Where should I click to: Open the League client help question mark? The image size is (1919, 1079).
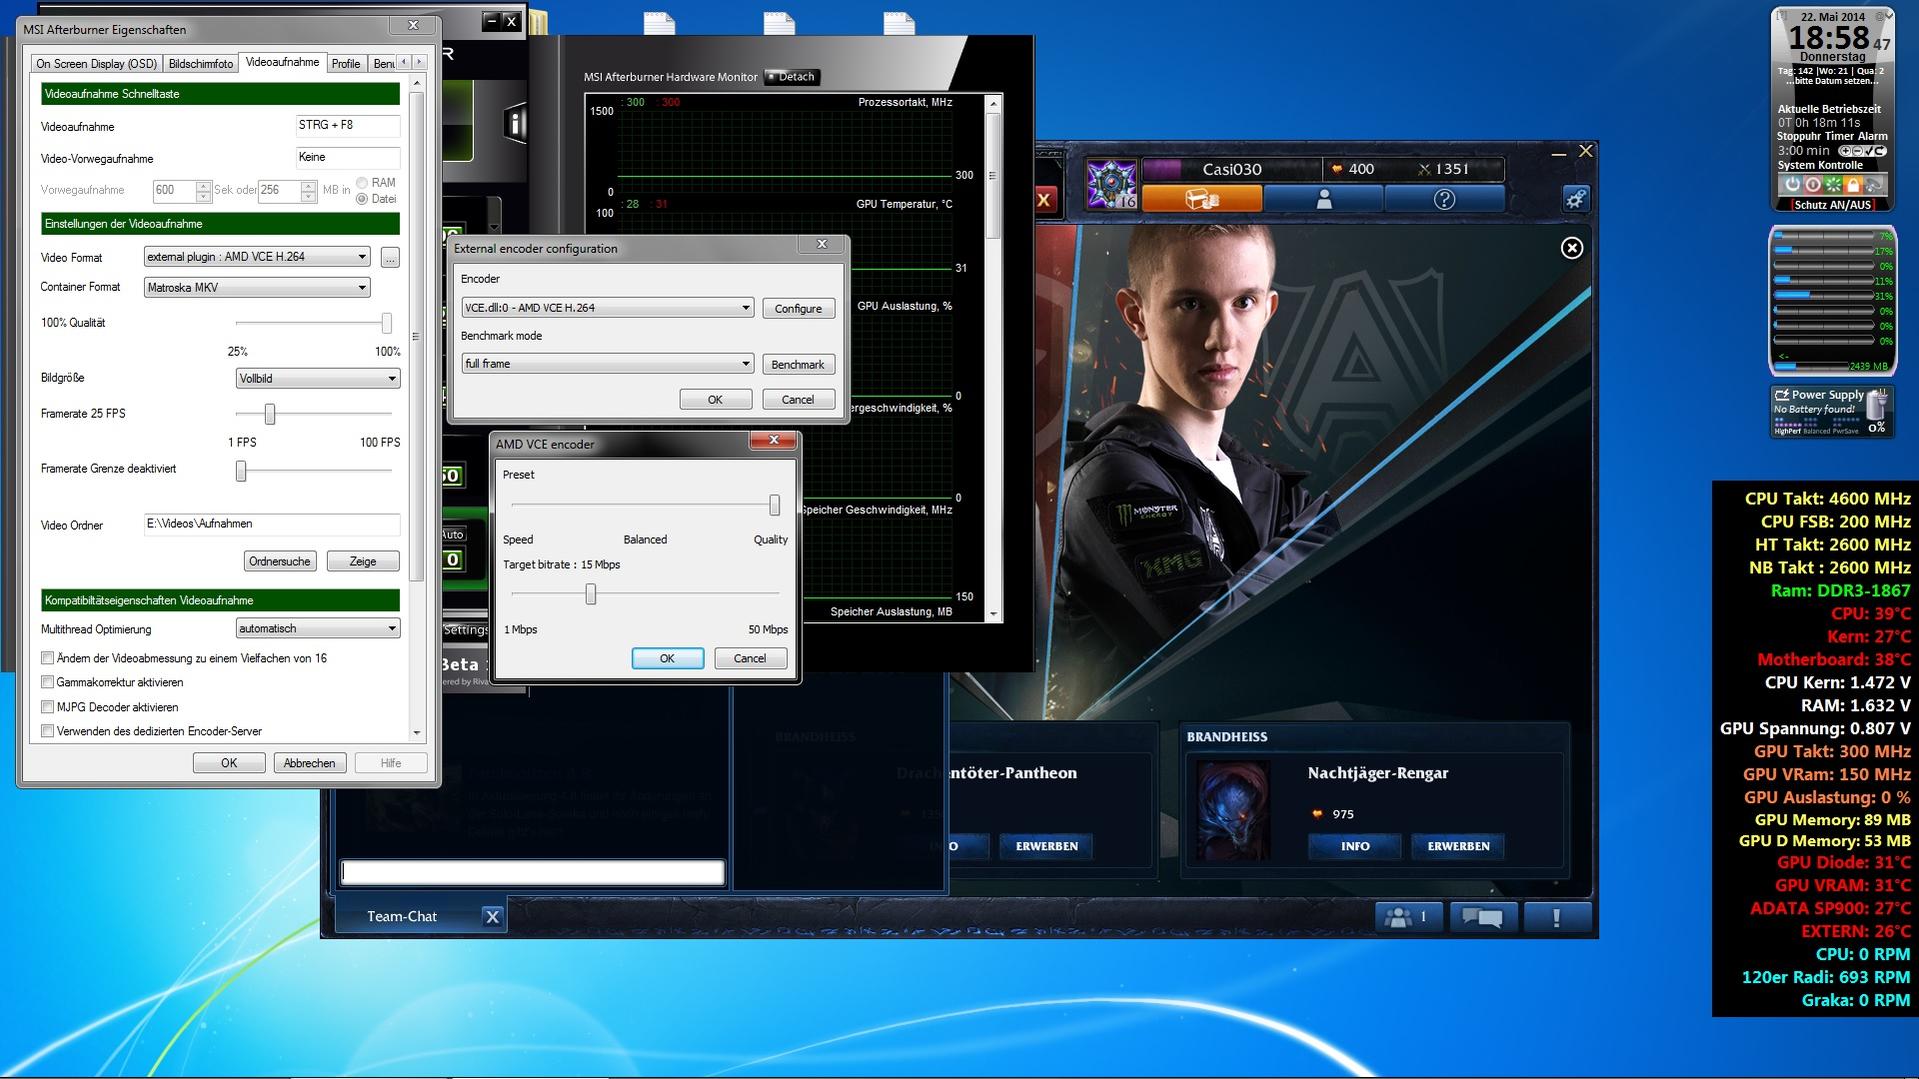(1444, 199)
